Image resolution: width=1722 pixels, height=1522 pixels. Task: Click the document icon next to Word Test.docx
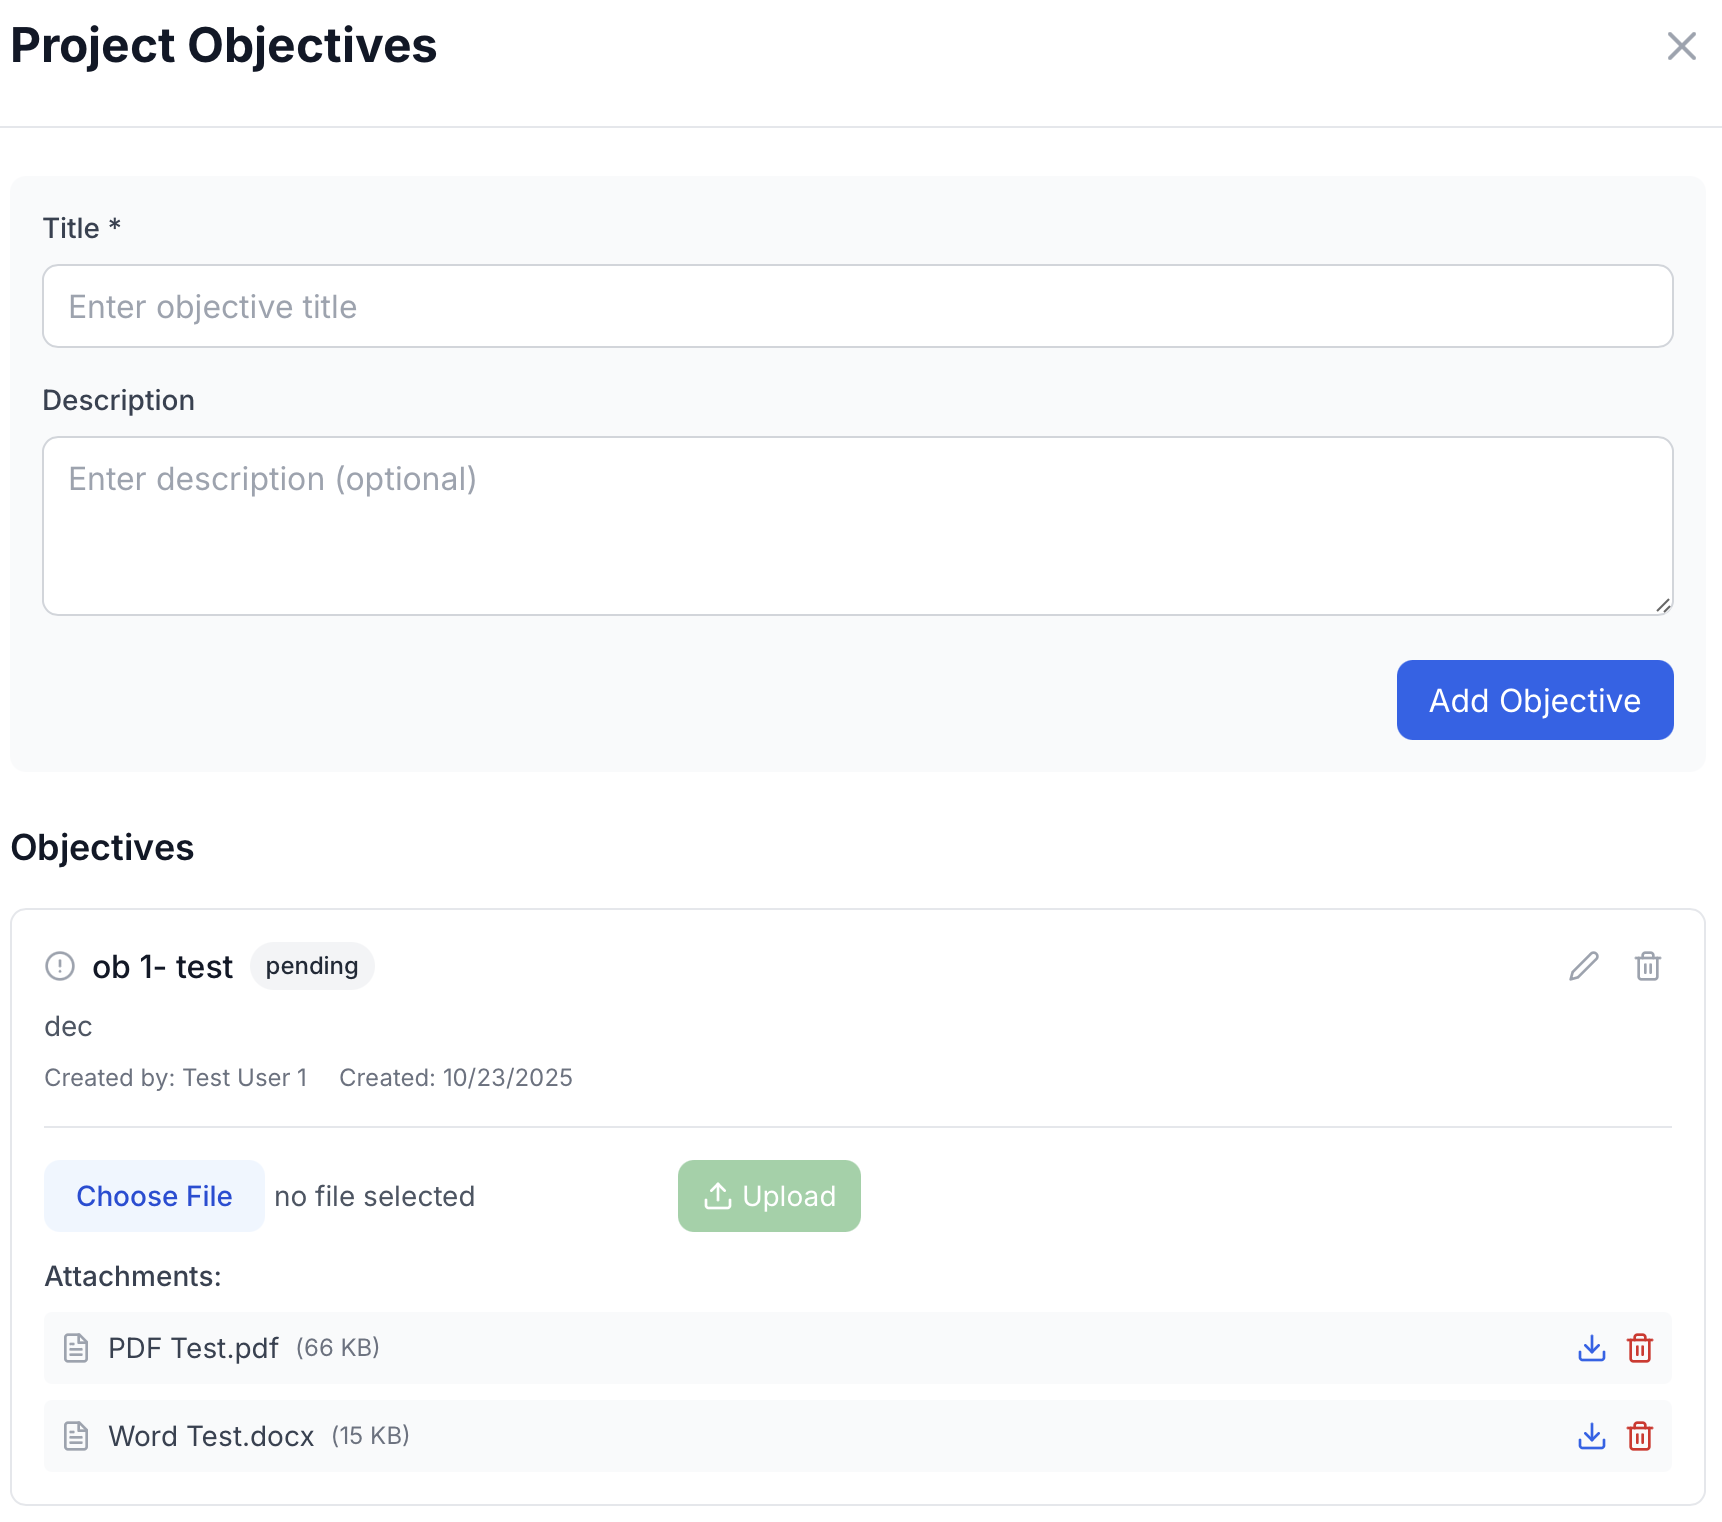point(75,1436)
